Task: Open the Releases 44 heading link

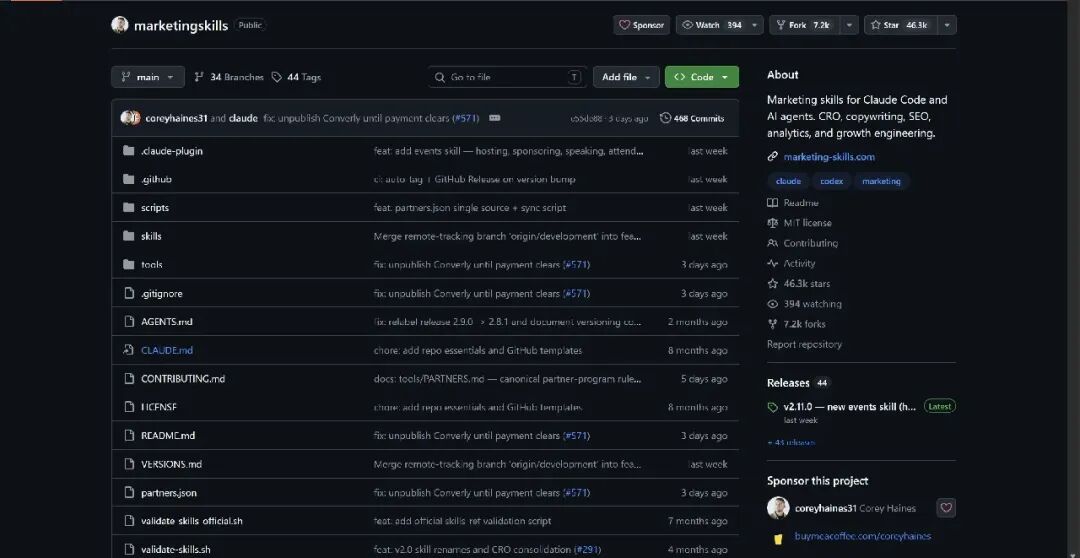Action: [799, 383]
